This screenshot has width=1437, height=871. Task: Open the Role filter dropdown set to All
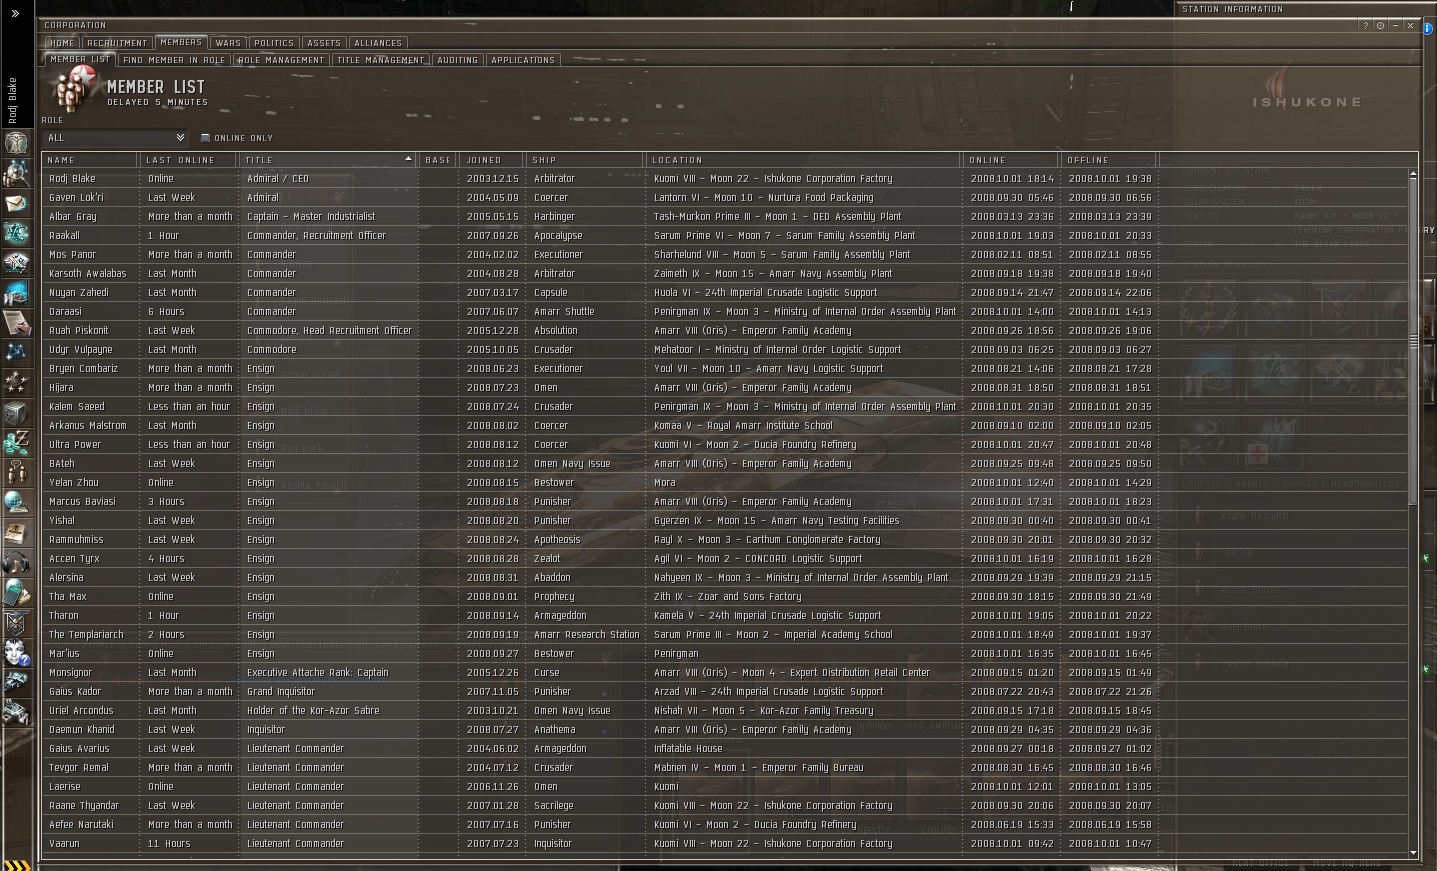tap(116, 138)
